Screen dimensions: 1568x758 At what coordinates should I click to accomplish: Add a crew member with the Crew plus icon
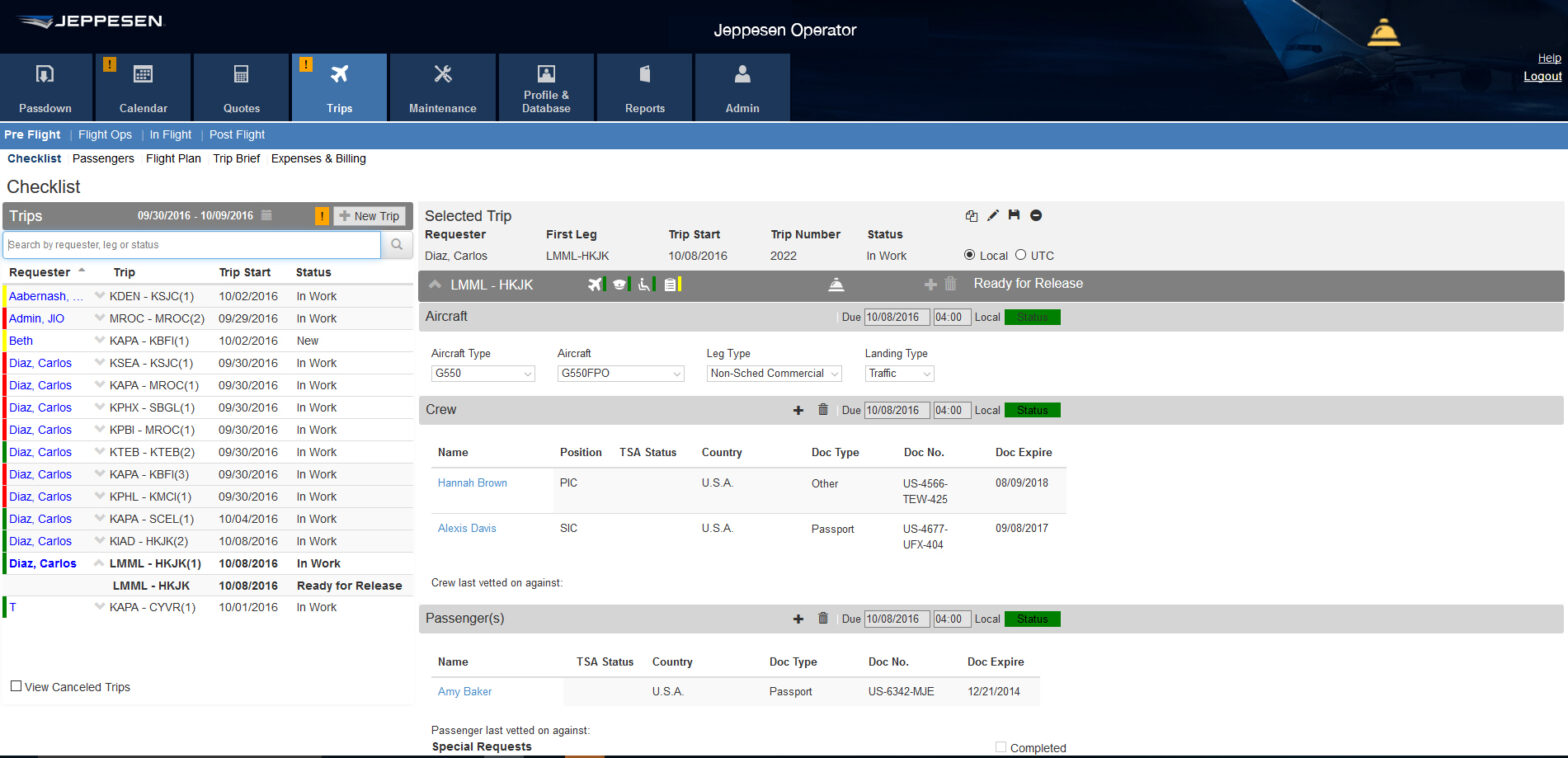coord(798,410)
